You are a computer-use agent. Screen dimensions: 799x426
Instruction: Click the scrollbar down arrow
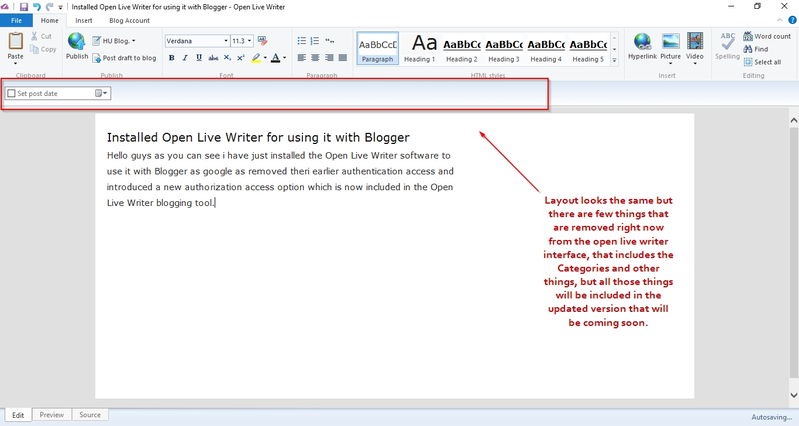pyautogui.click(x=793, y=395)
